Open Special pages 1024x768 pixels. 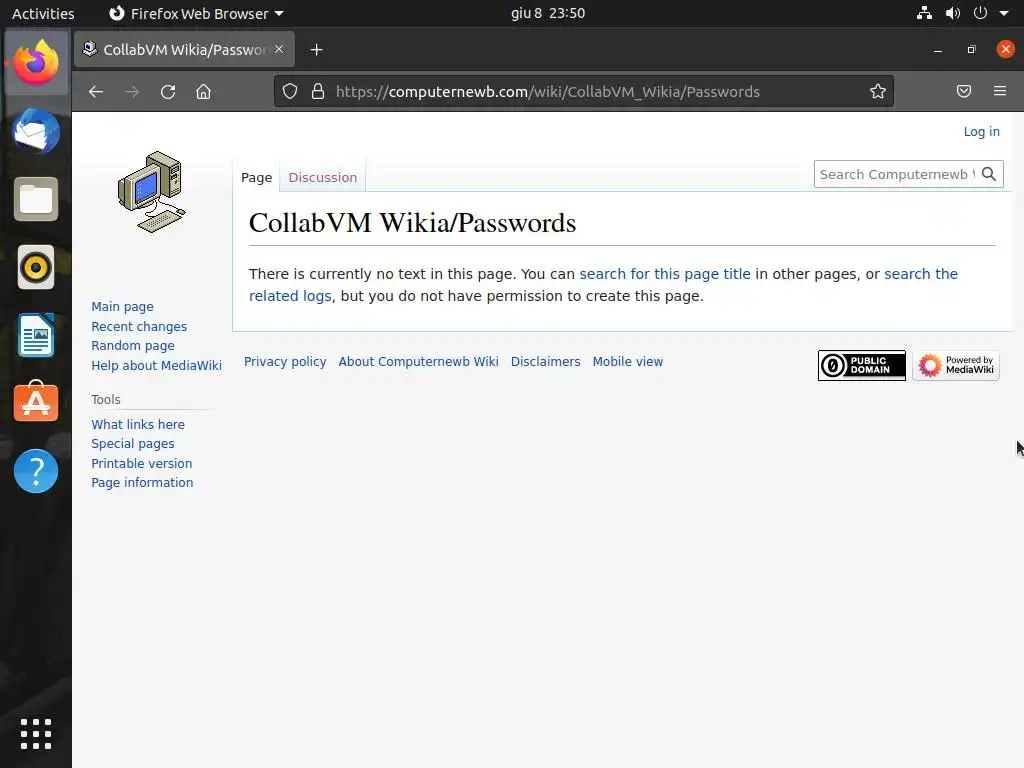pos(133,443)
